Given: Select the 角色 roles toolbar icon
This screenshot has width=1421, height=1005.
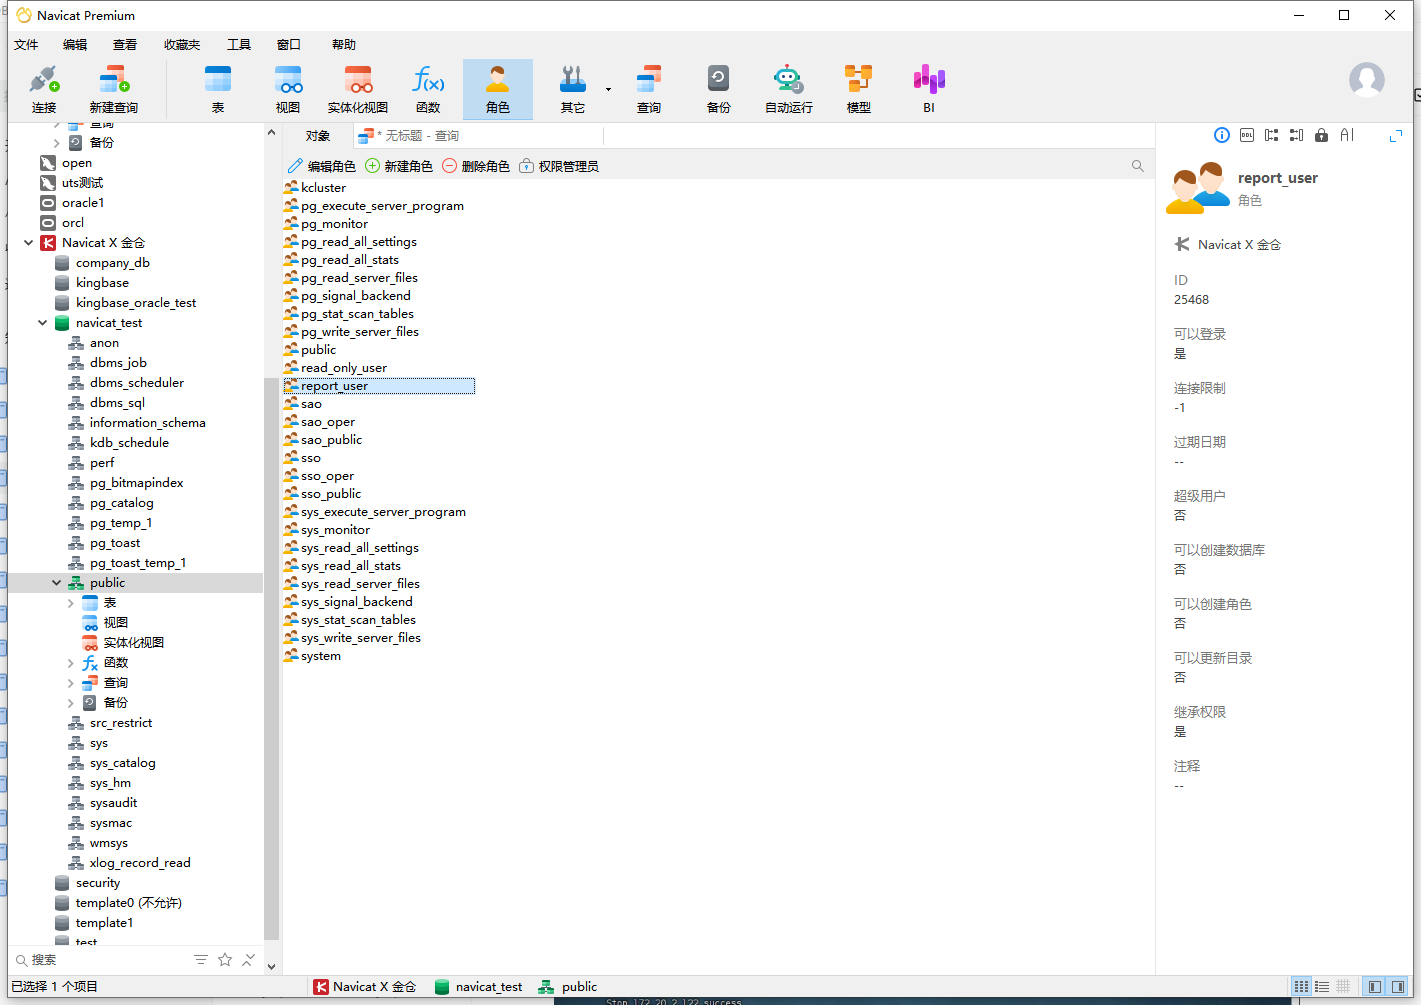Looking at the screenshot, I should coord(498,90).
